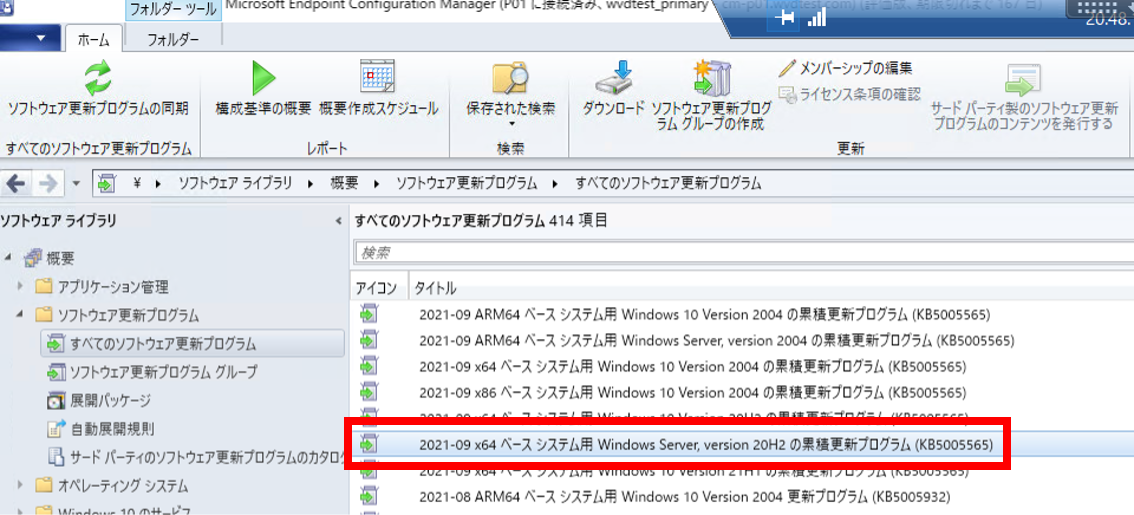Open the blue application menu dropdown
This screenshot has height=515, width=1134.
click(x=30, y=38)
